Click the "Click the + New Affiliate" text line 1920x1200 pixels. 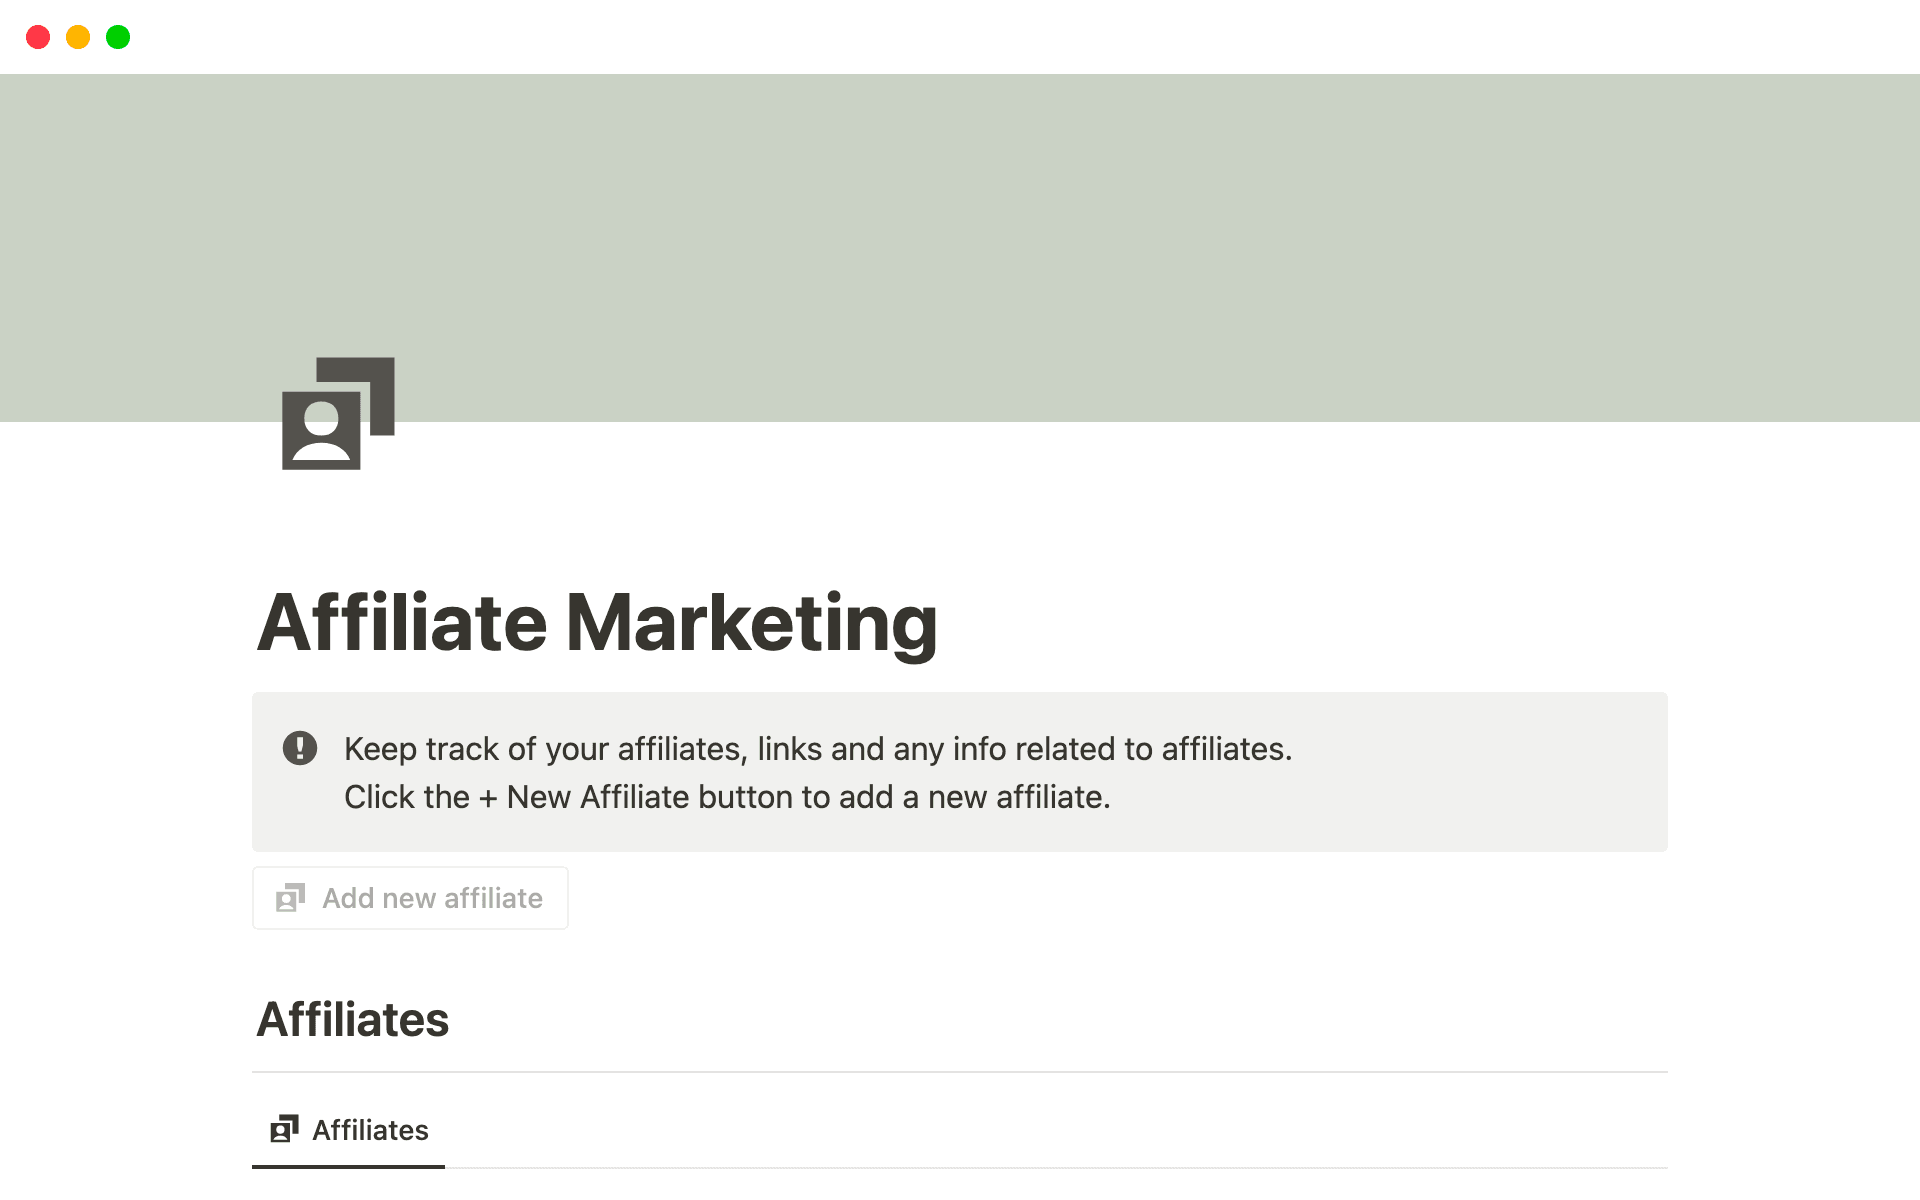pos(727,797)
